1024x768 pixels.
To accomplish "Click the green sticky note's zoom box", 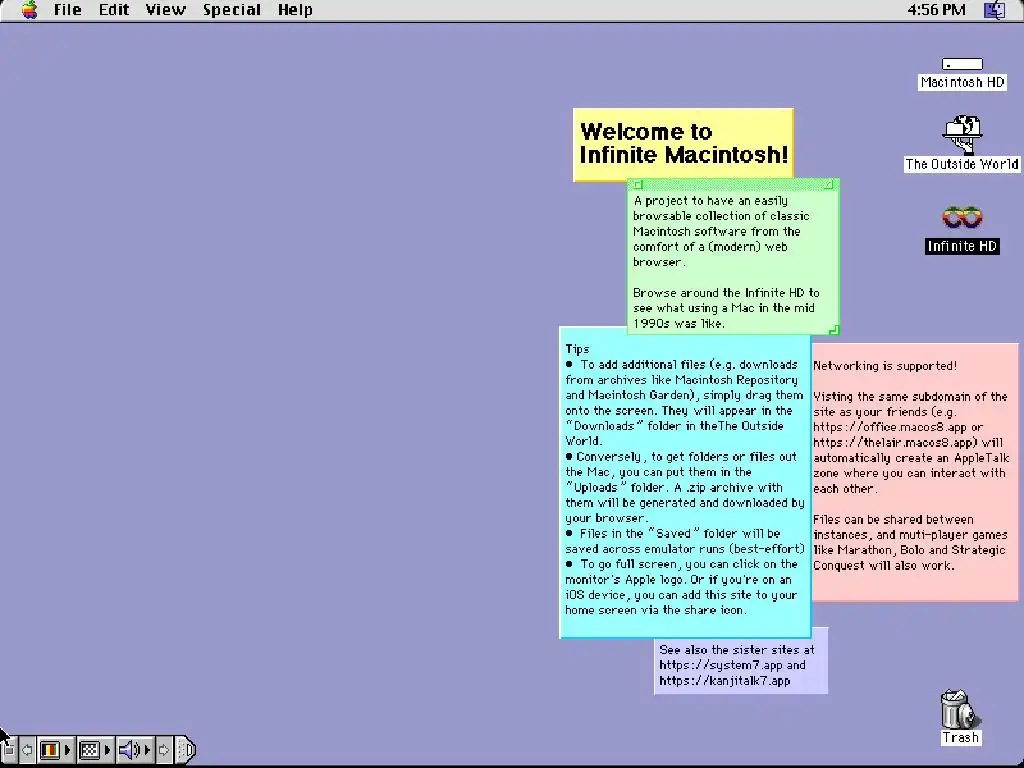I will pyautogui.click(x=829, y=185).
